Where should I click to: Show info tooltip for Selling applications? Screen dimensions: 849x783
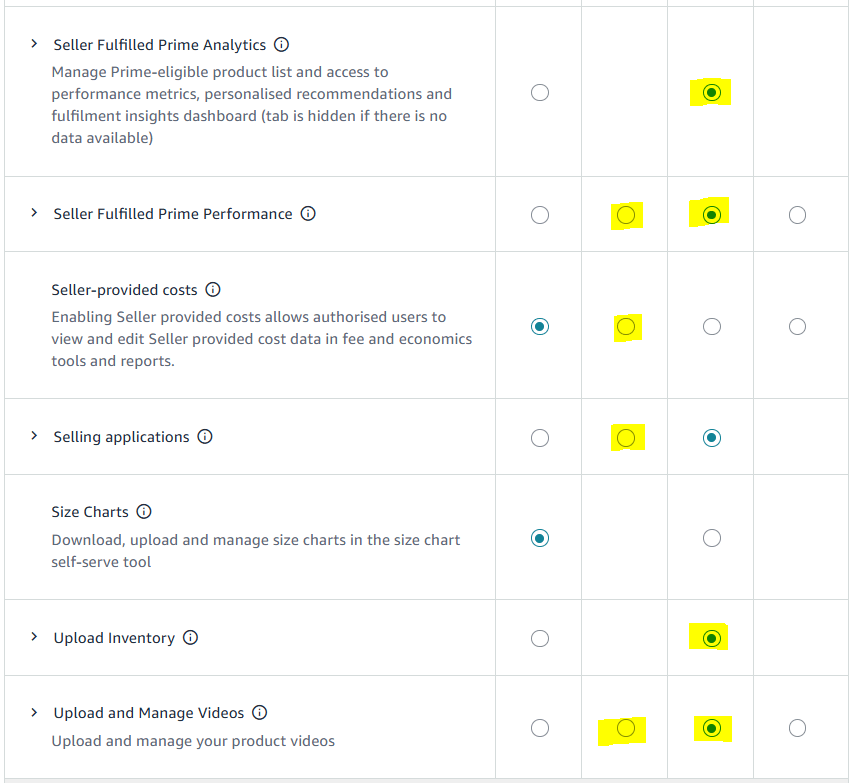205,437
